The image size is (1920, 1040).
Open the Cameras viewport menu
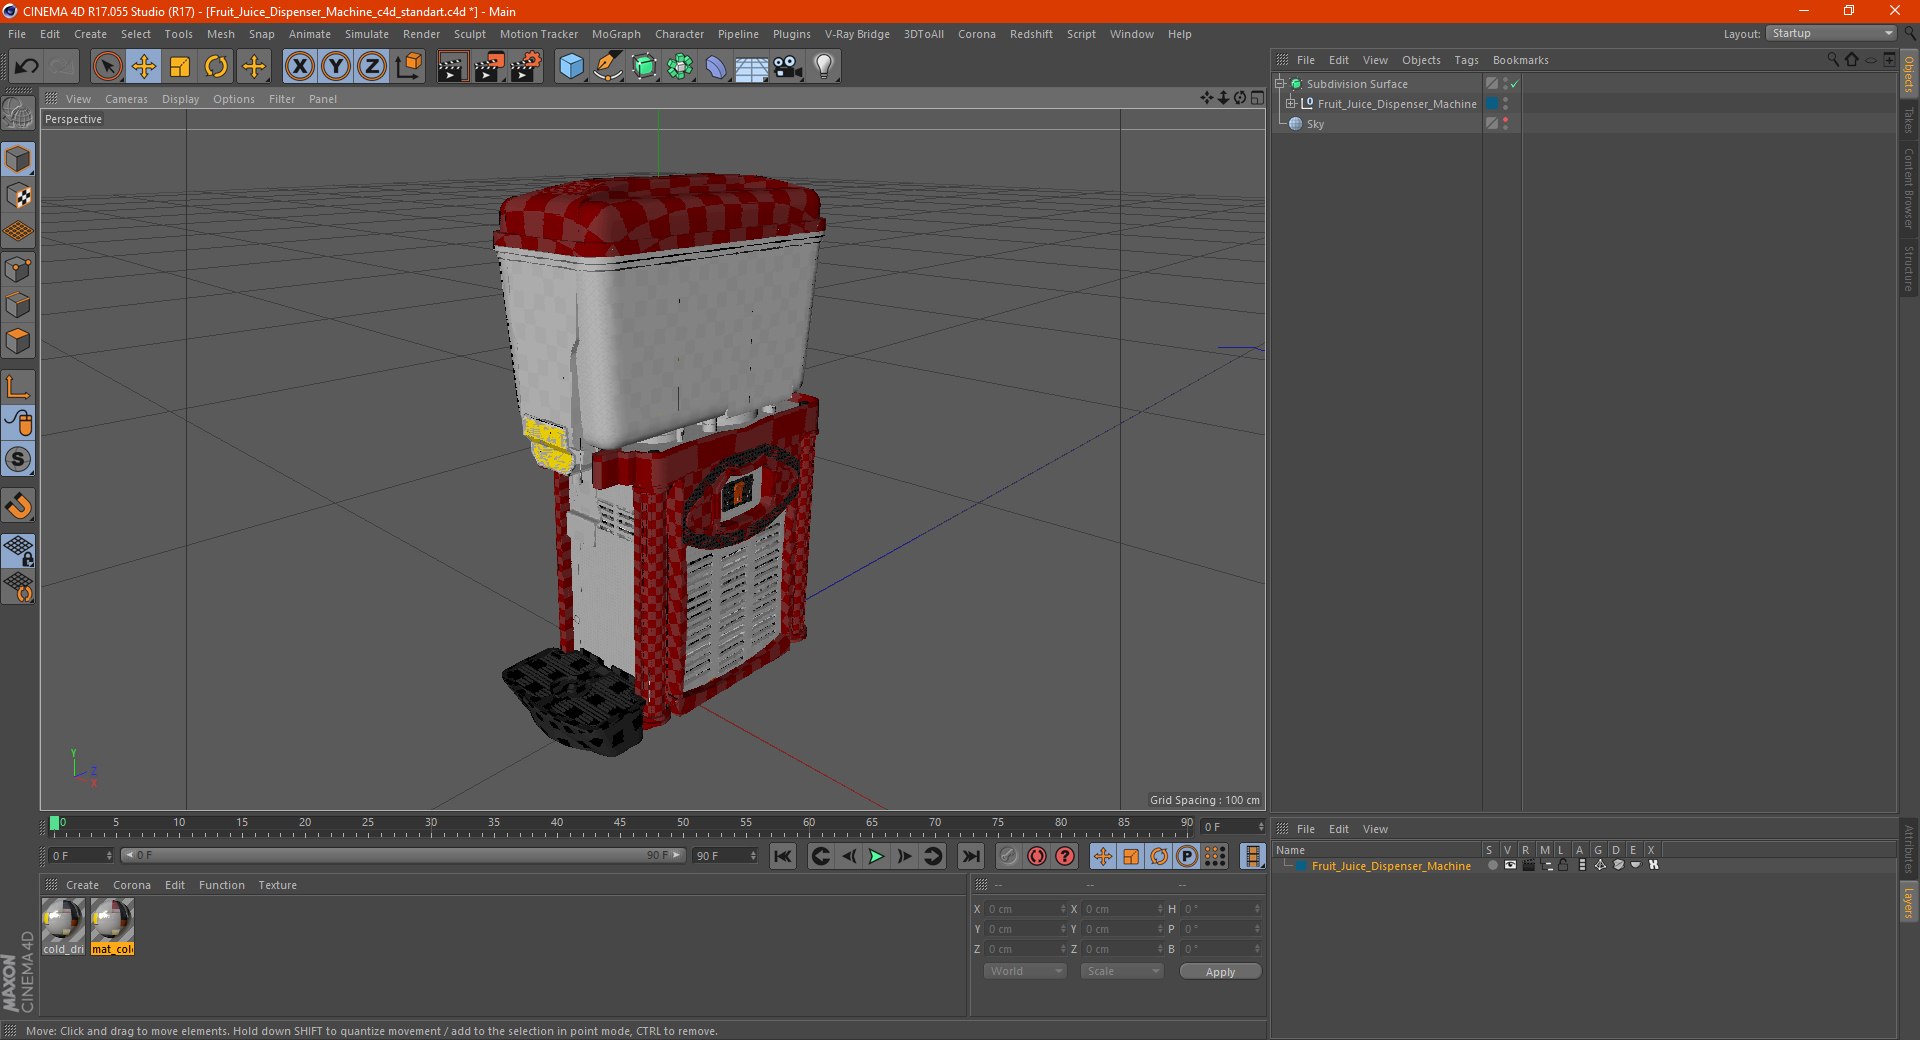(126, 99)
